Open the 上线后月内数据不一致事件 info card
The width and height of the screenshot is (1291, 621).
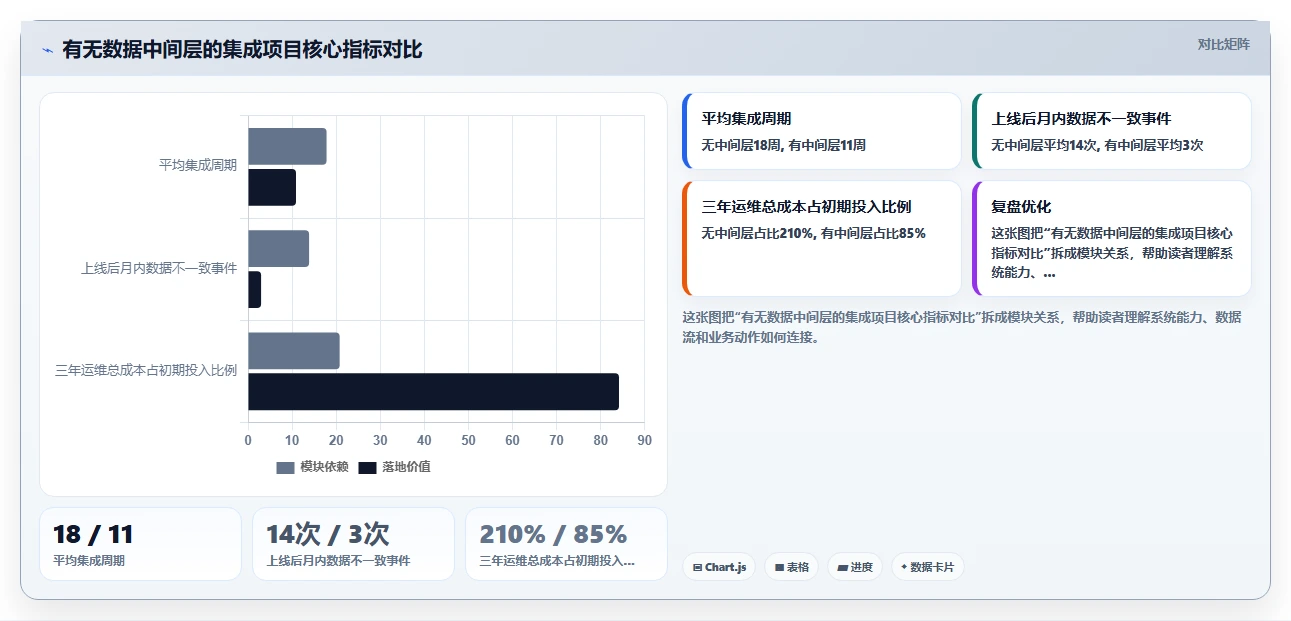(1111, 131)
